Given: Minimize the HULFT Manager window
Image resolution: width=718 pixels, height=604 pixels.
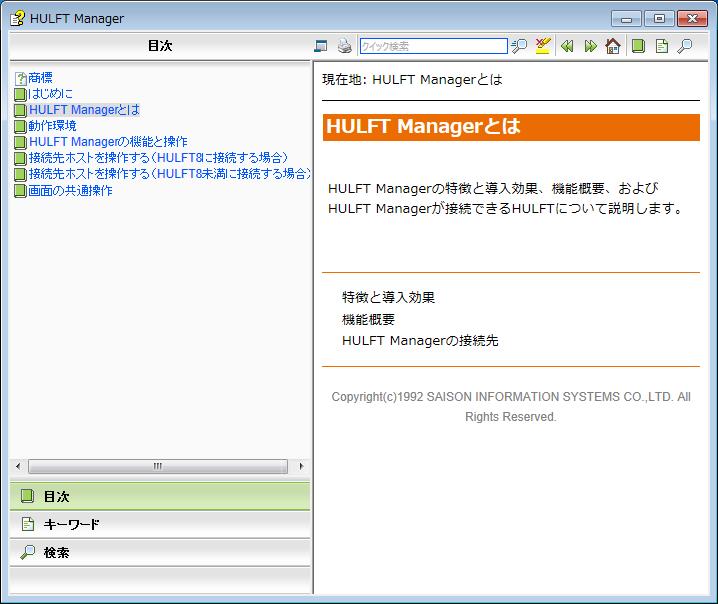Looking at the screenshot, I should point(626,19).
